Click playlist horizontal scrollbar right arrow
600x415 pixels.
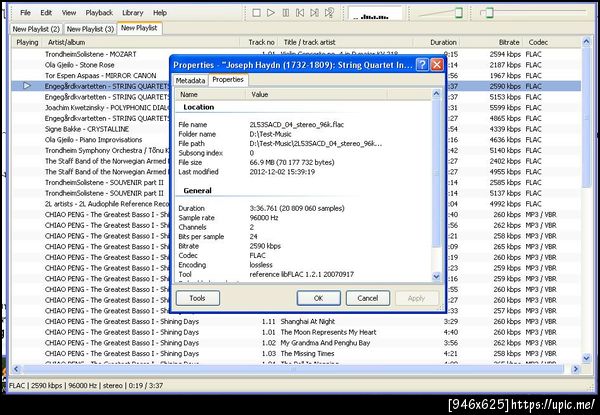pos(575,369)
